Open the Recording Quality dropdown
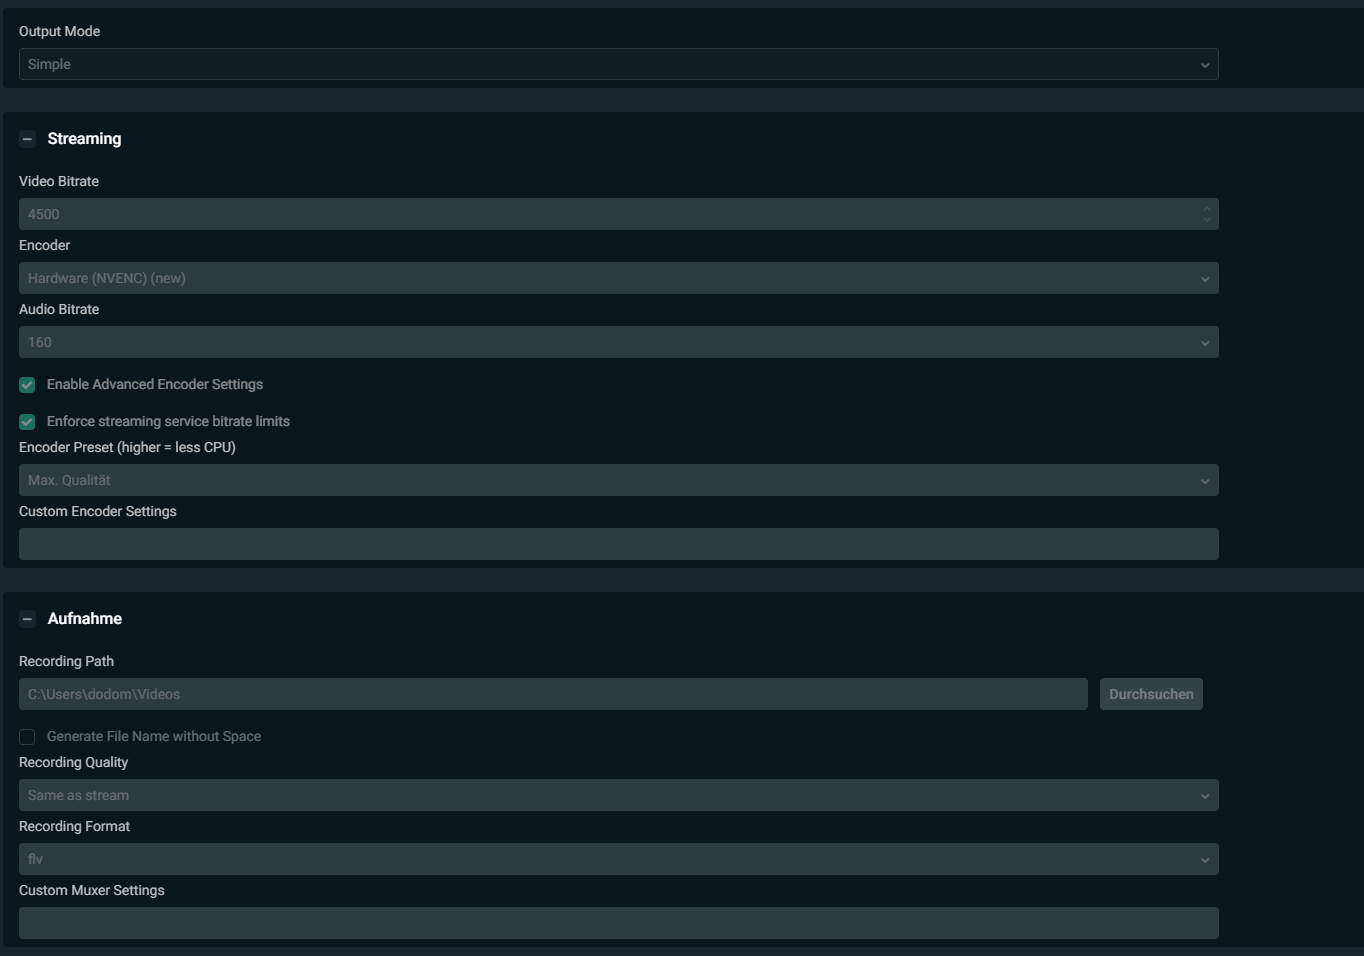Image resolution: width=1364 pixels, height=956 pixels. pyautogui.click(x=618, y=795)
